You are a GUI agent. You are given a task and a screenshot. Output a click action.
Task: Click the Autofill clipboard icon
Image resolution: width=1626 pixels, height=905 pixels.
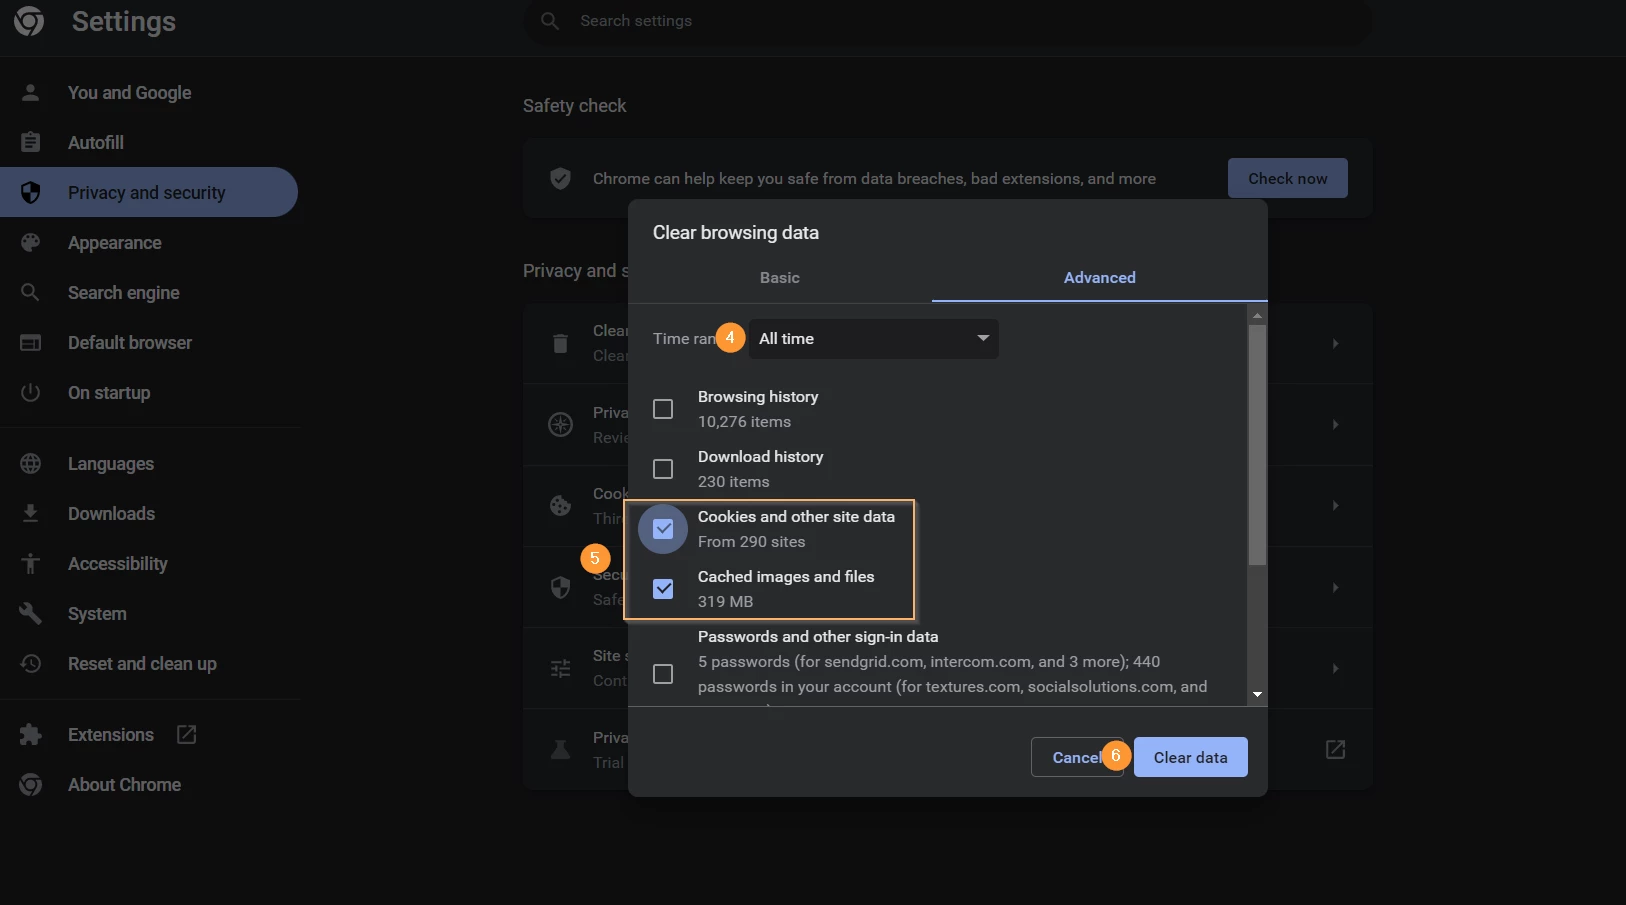[x=31, y=143]
